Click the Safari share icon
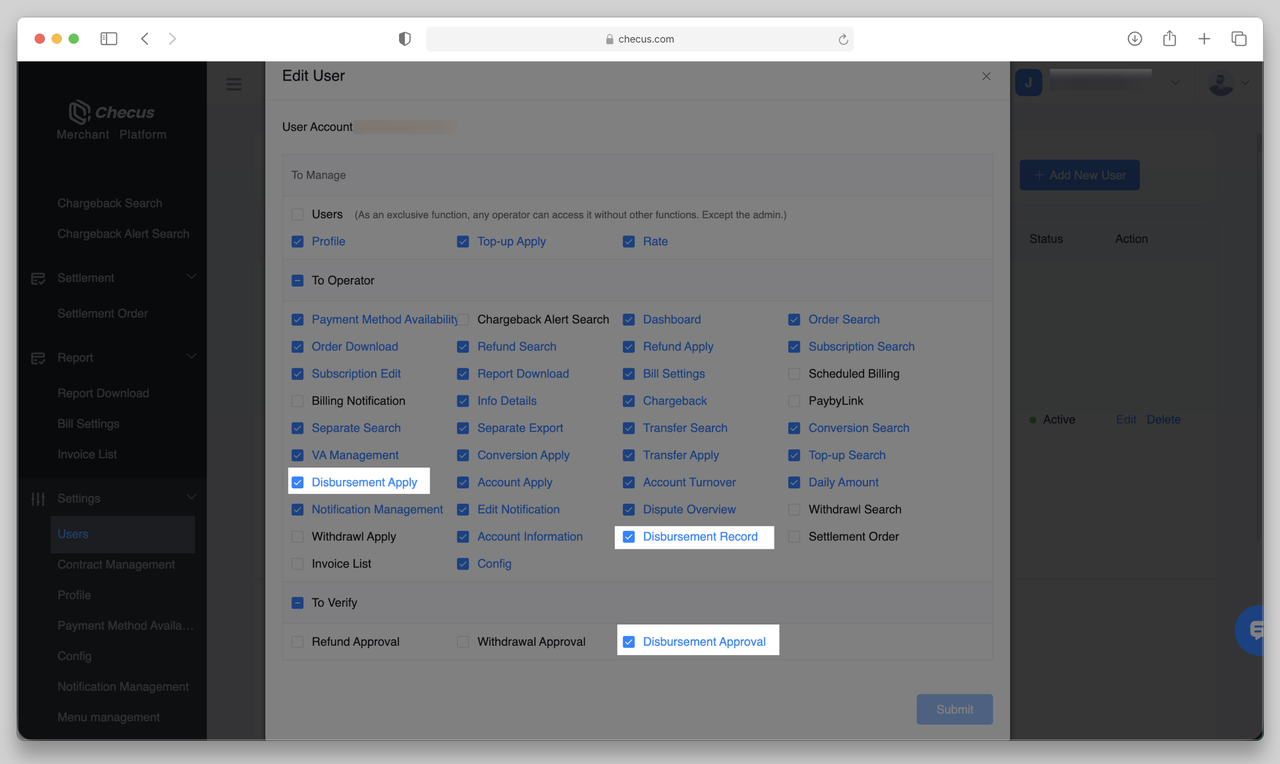This screenshot has height=764, width=1280. 1169,39
